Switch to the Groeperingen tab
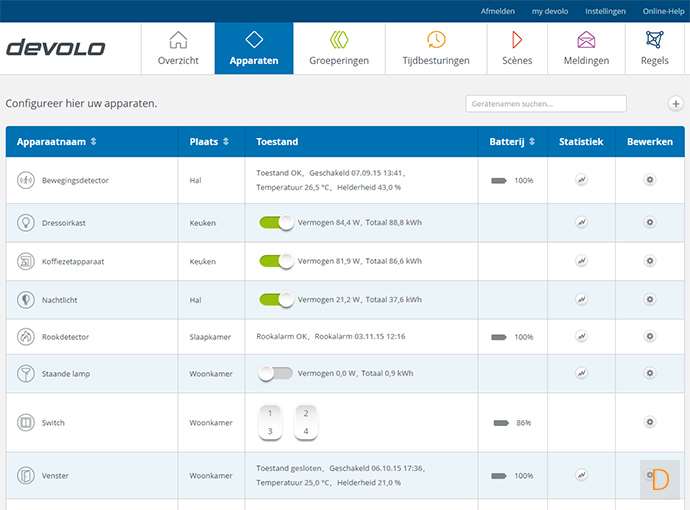 pos(340,48)
